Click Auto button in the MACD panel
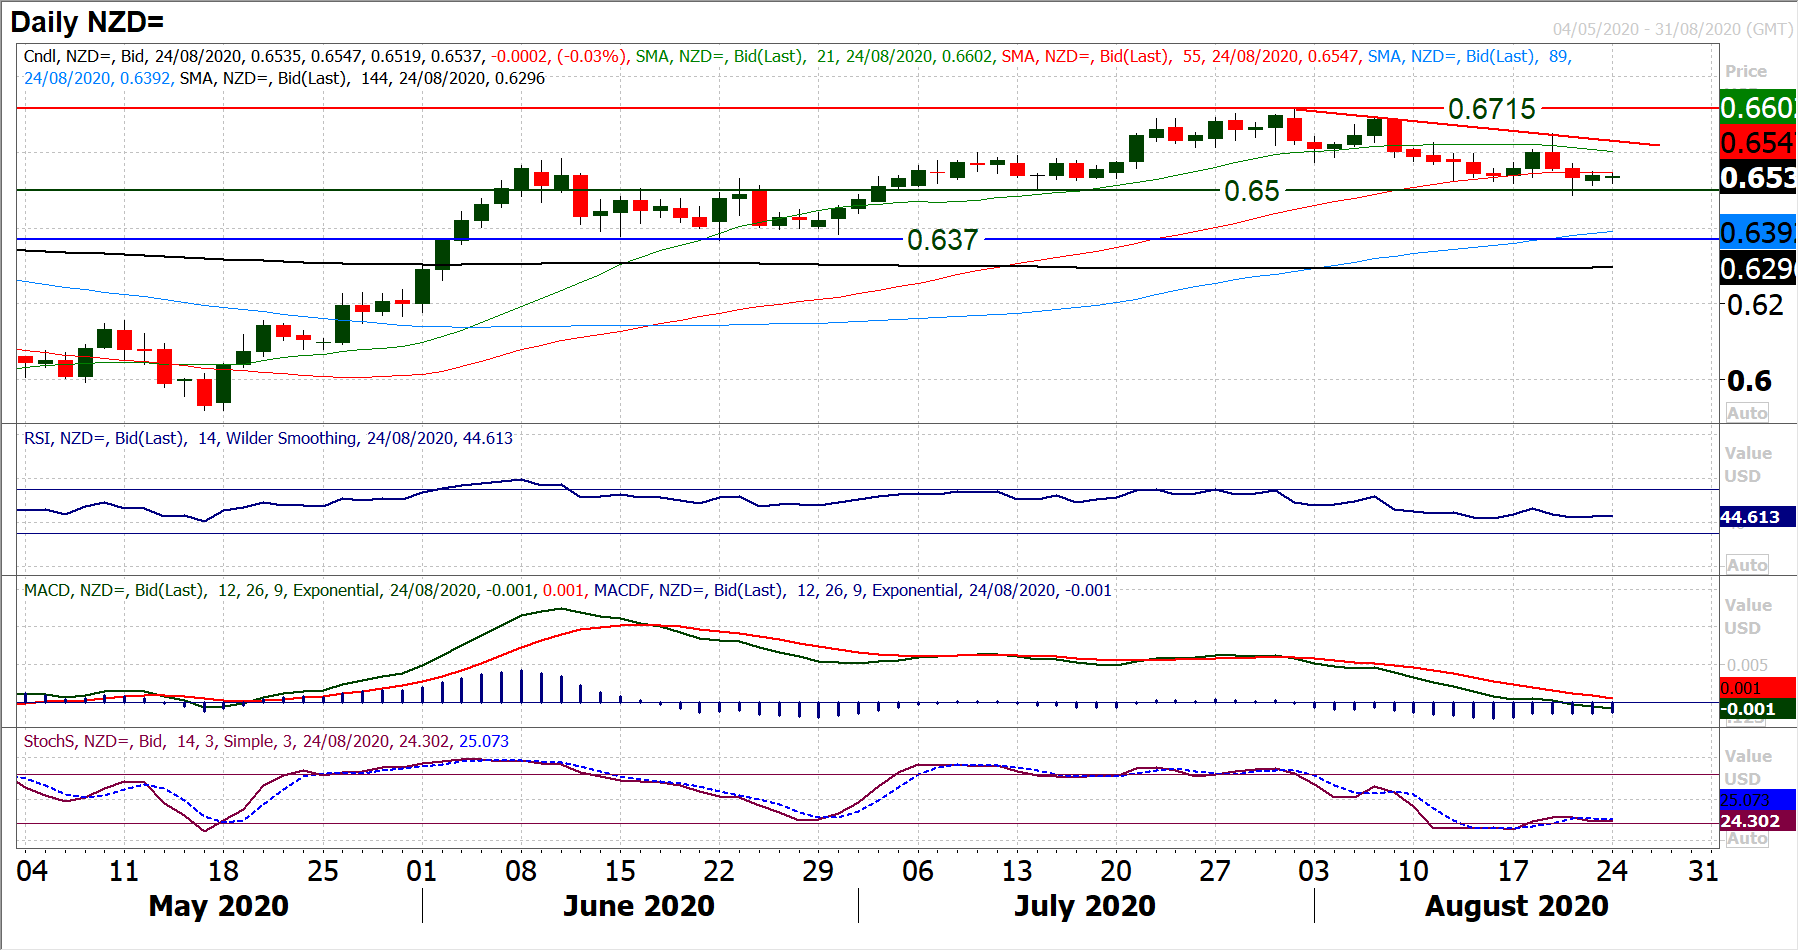This screenshot has height=951, width=1799. [1747, 718]
